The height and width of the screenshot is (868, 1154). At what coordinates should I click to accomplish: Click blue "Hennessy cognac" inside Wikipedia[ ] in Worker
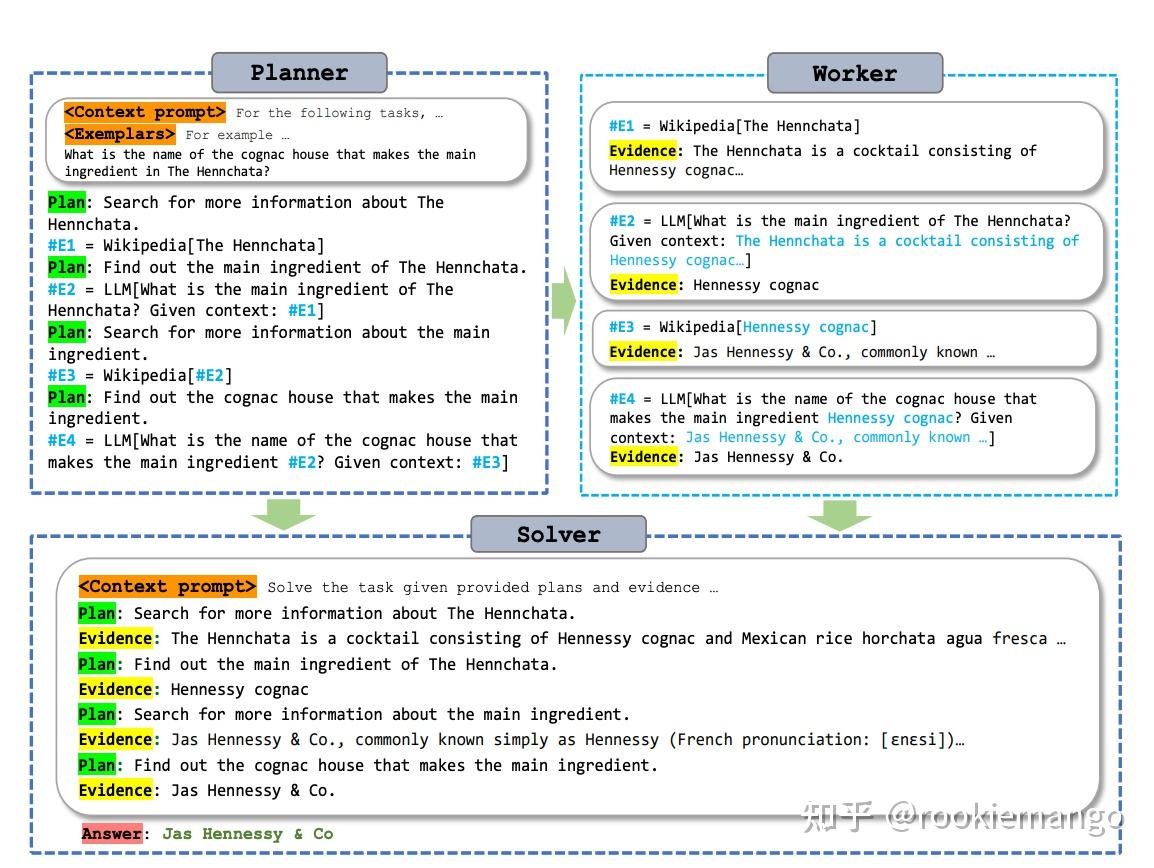(x=806, y=327)
